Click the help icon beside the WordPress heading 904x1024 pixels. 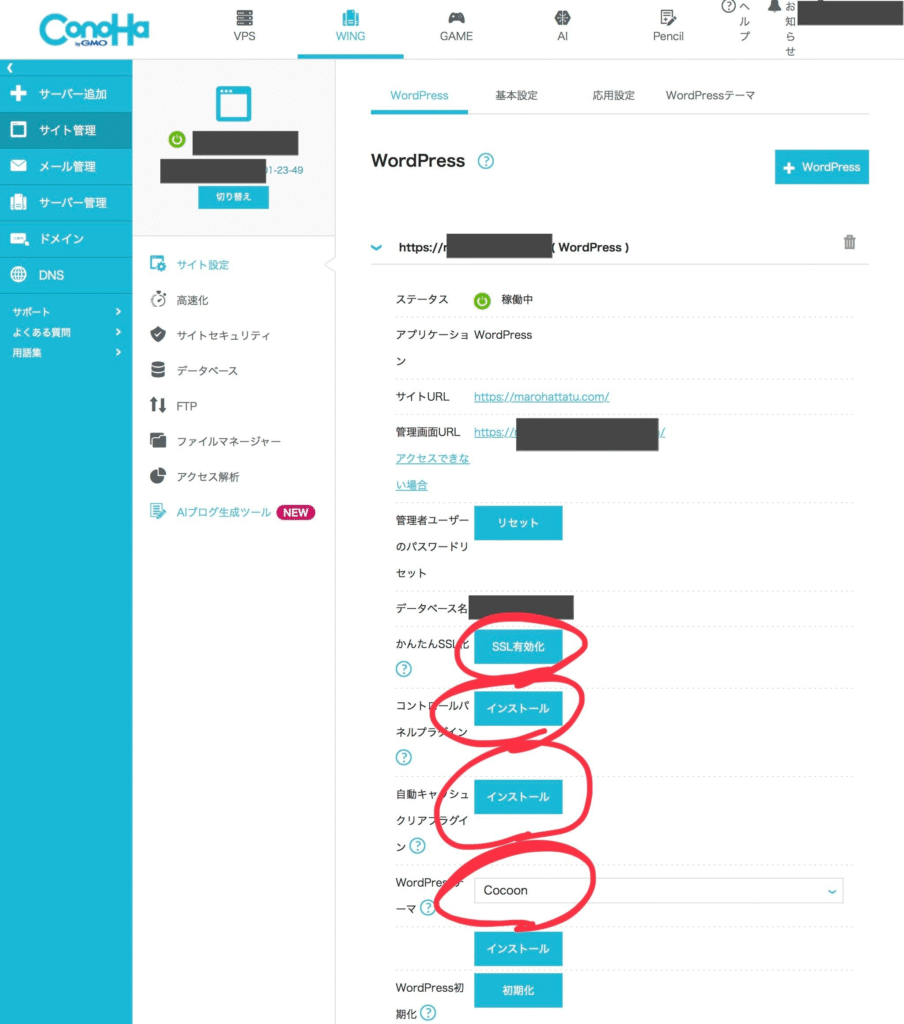tap(486, 161)
